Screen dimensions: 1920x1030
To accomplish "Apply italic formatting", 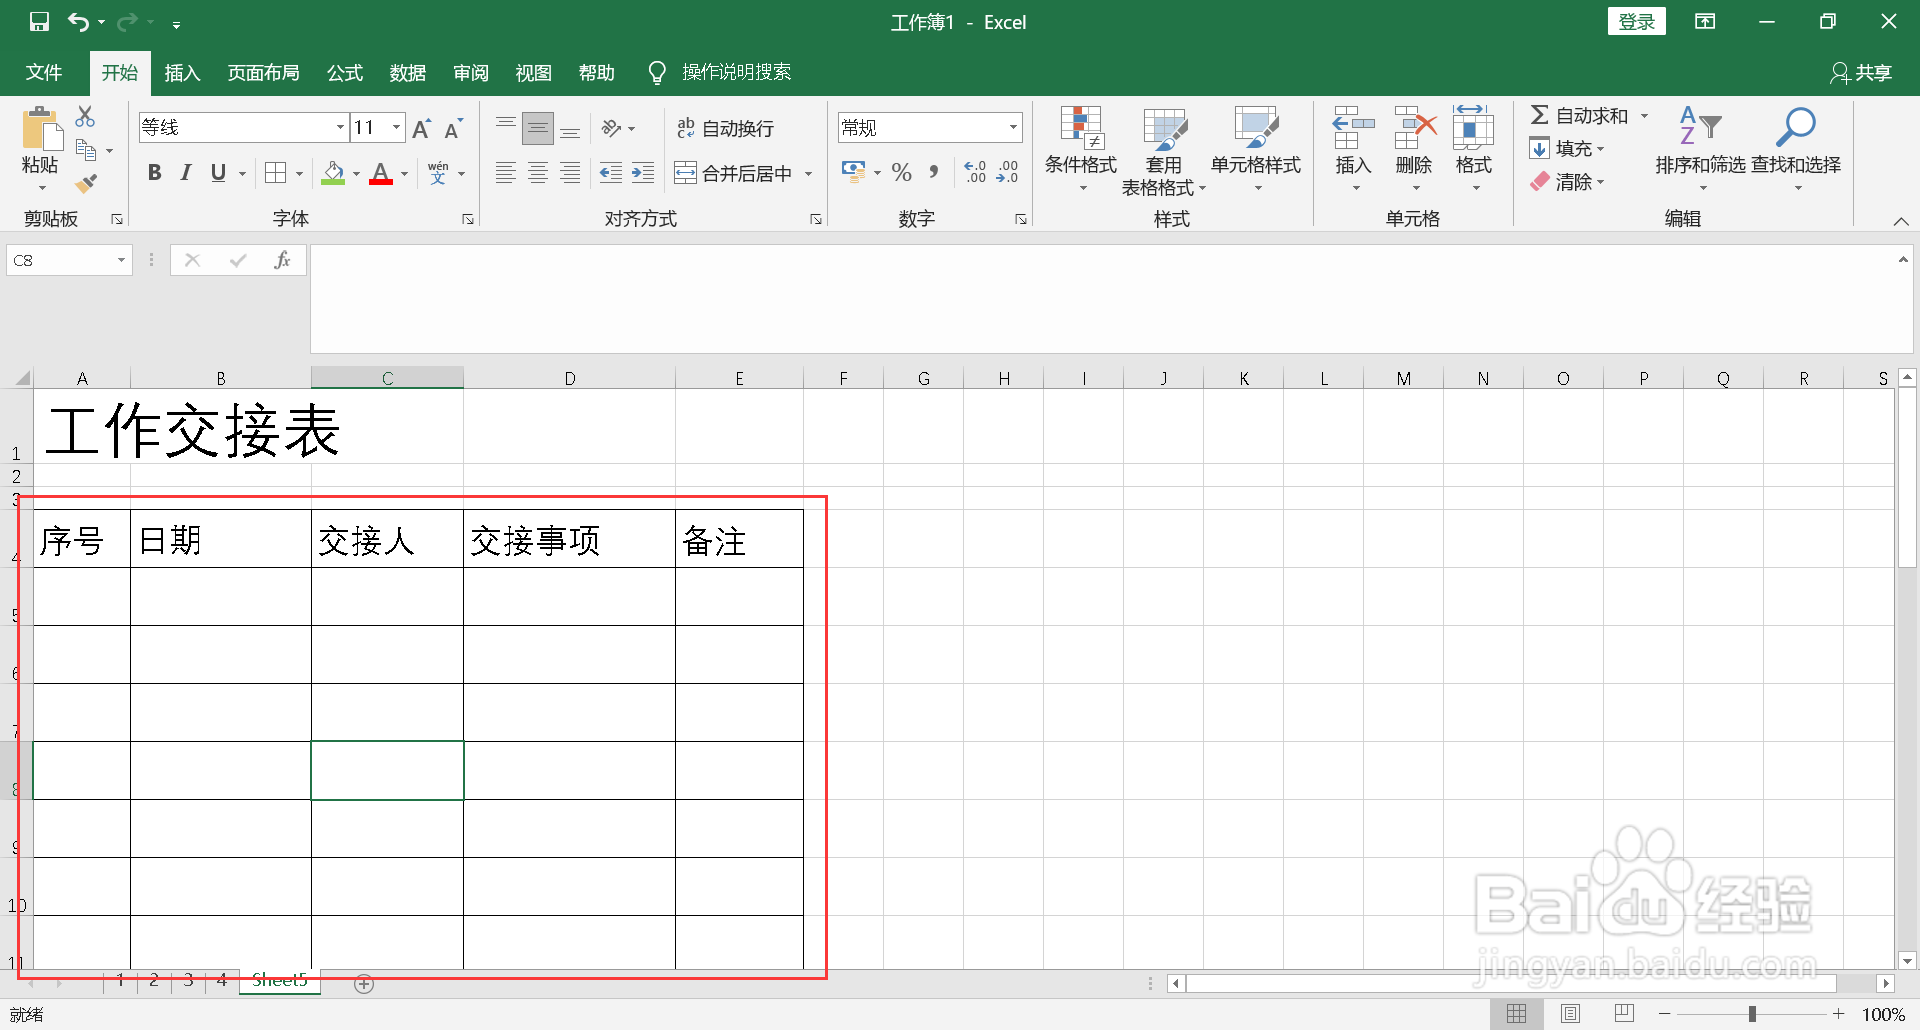I will (185, 172).
